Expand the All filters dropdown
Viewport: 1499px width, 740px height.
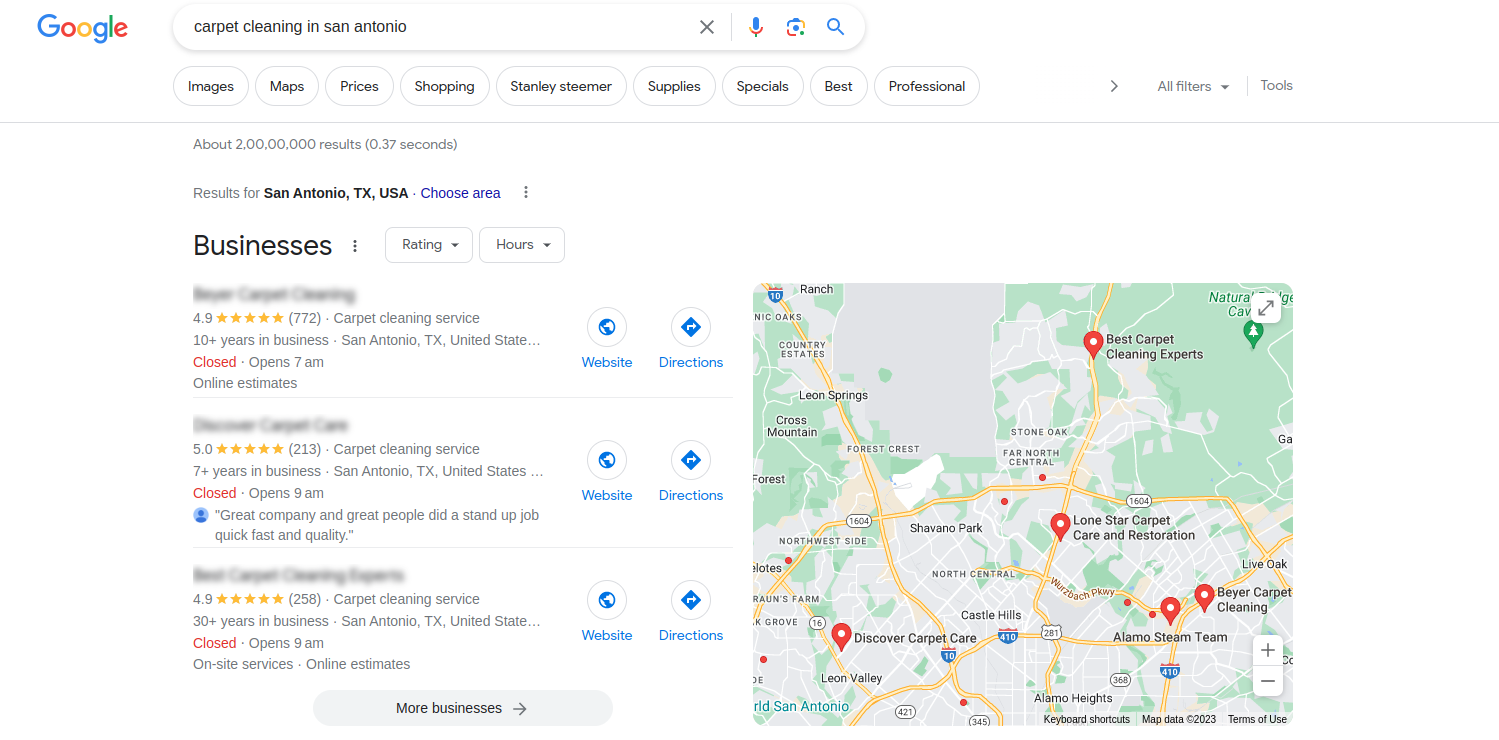point(1193,86)
